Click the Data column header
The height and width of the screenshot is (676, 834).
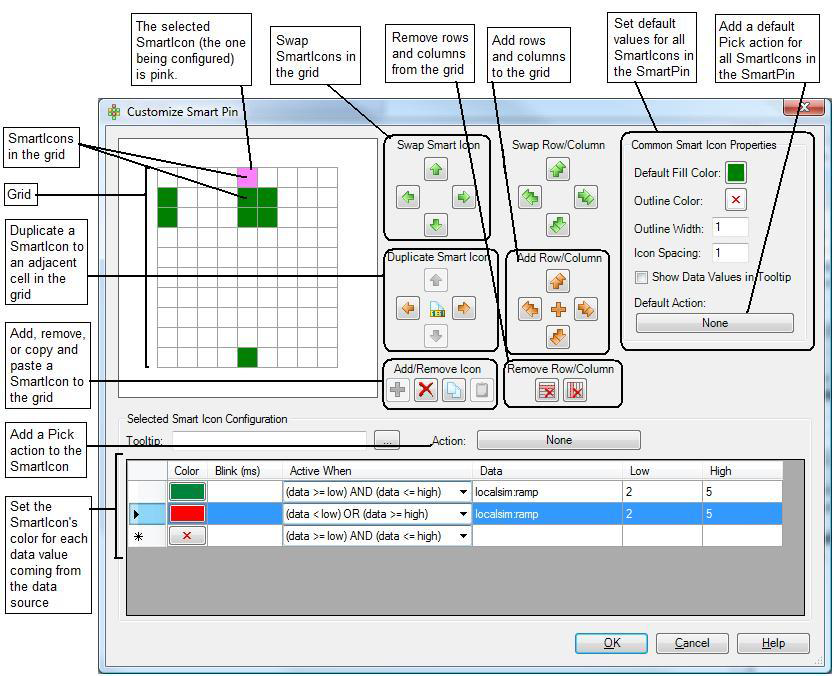[547, 471]
